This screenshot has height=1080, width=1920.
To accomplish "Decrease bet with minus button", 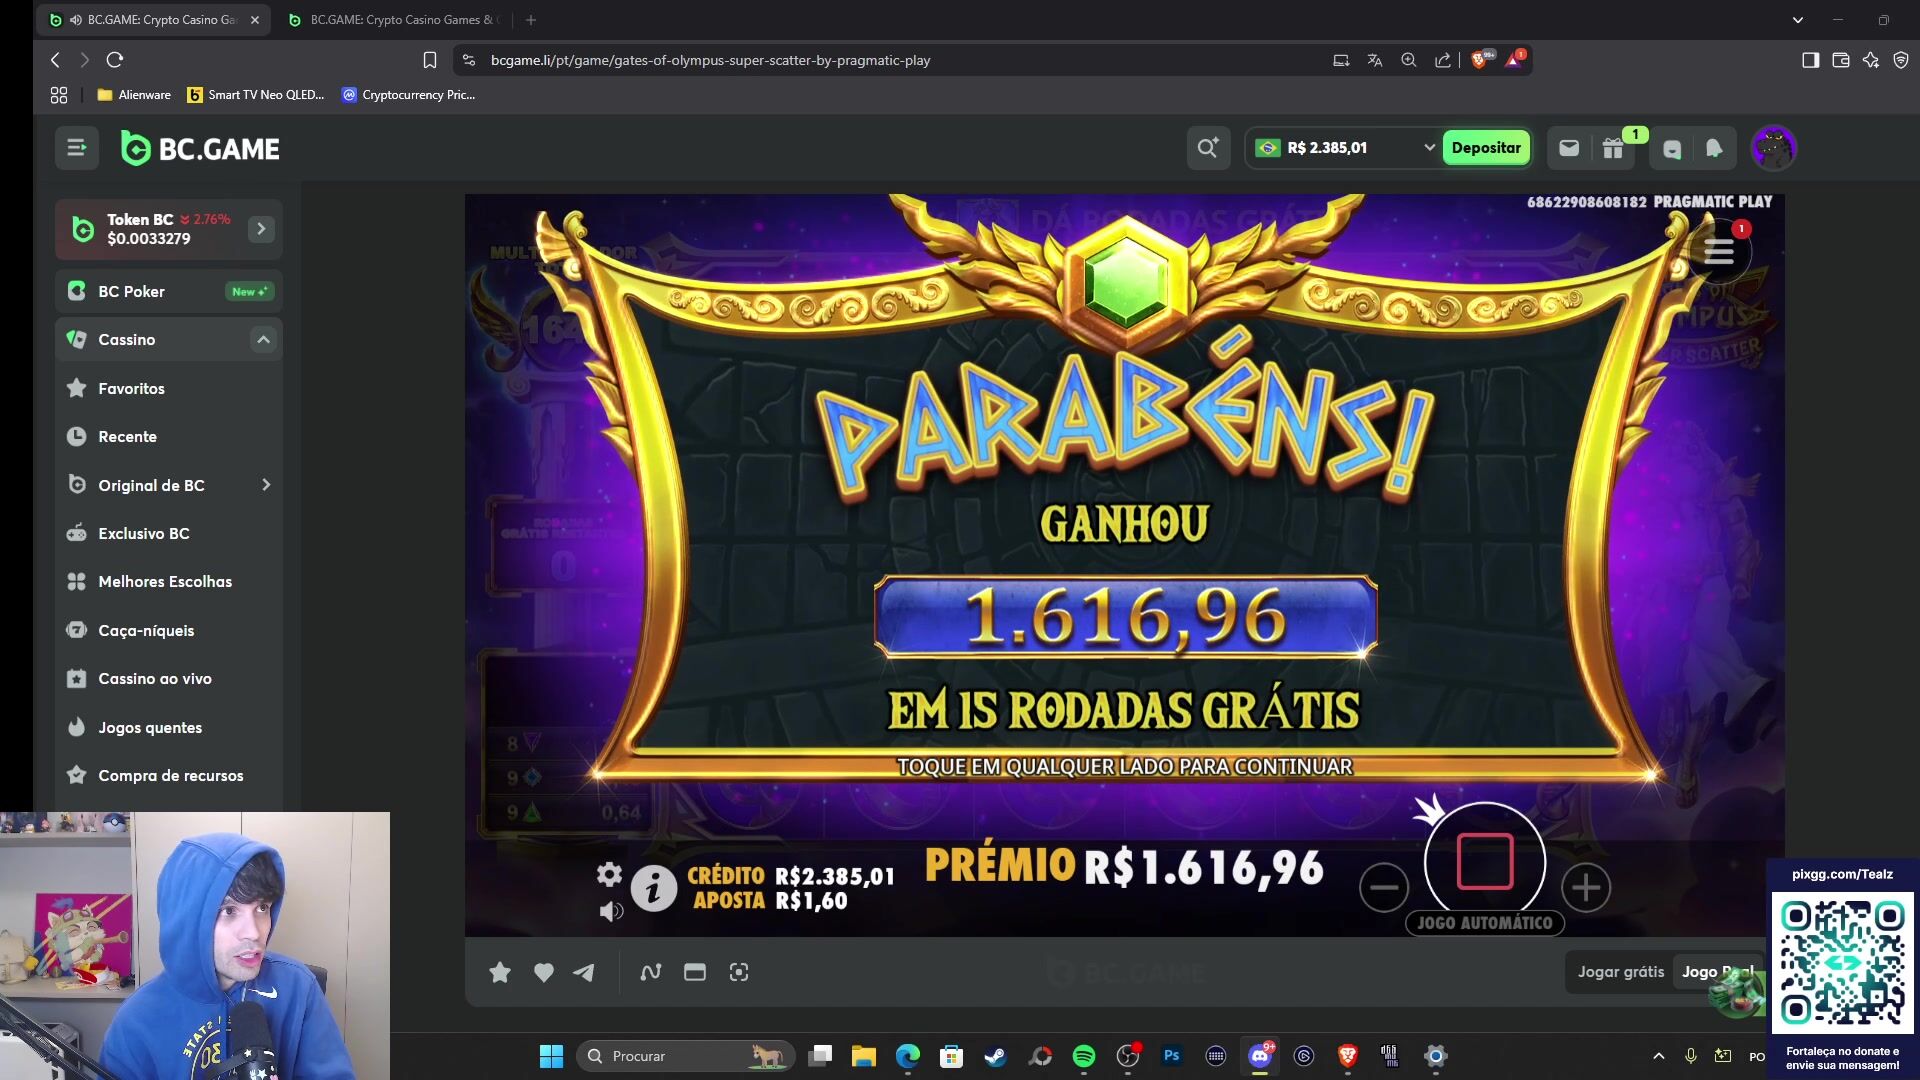I will pos(1384,887).
